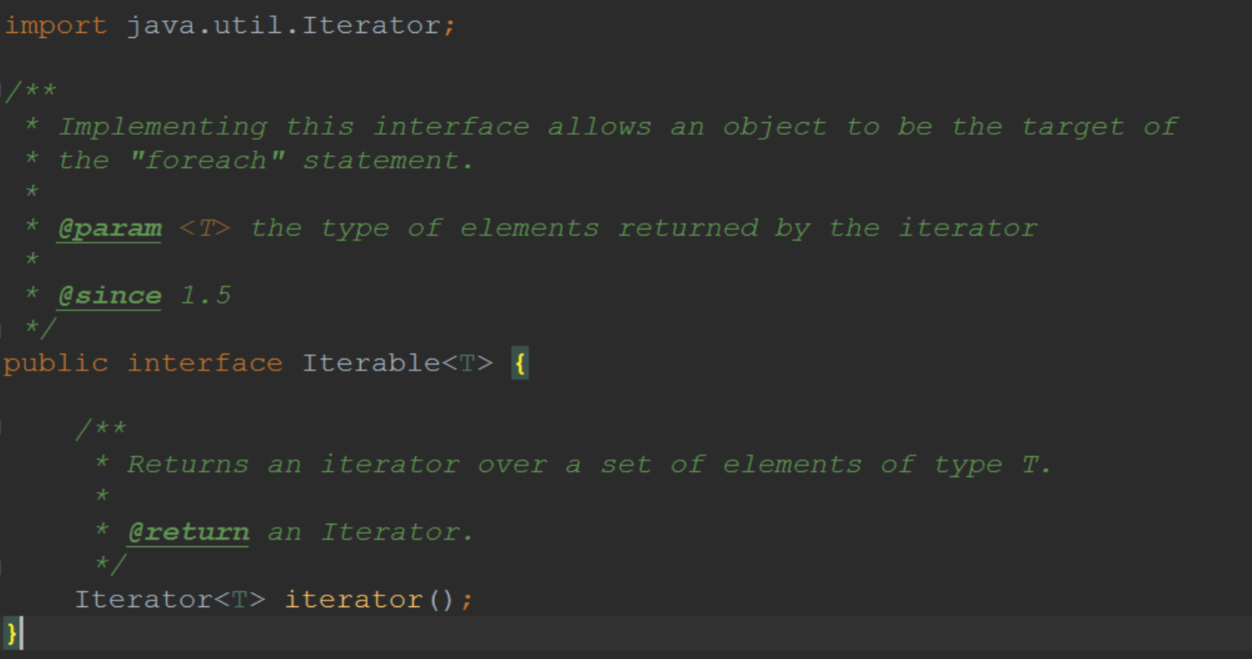
Task: Collapse the class Javadoc comment fold marker
Action: pyautogui.click(x=4, y=92)
